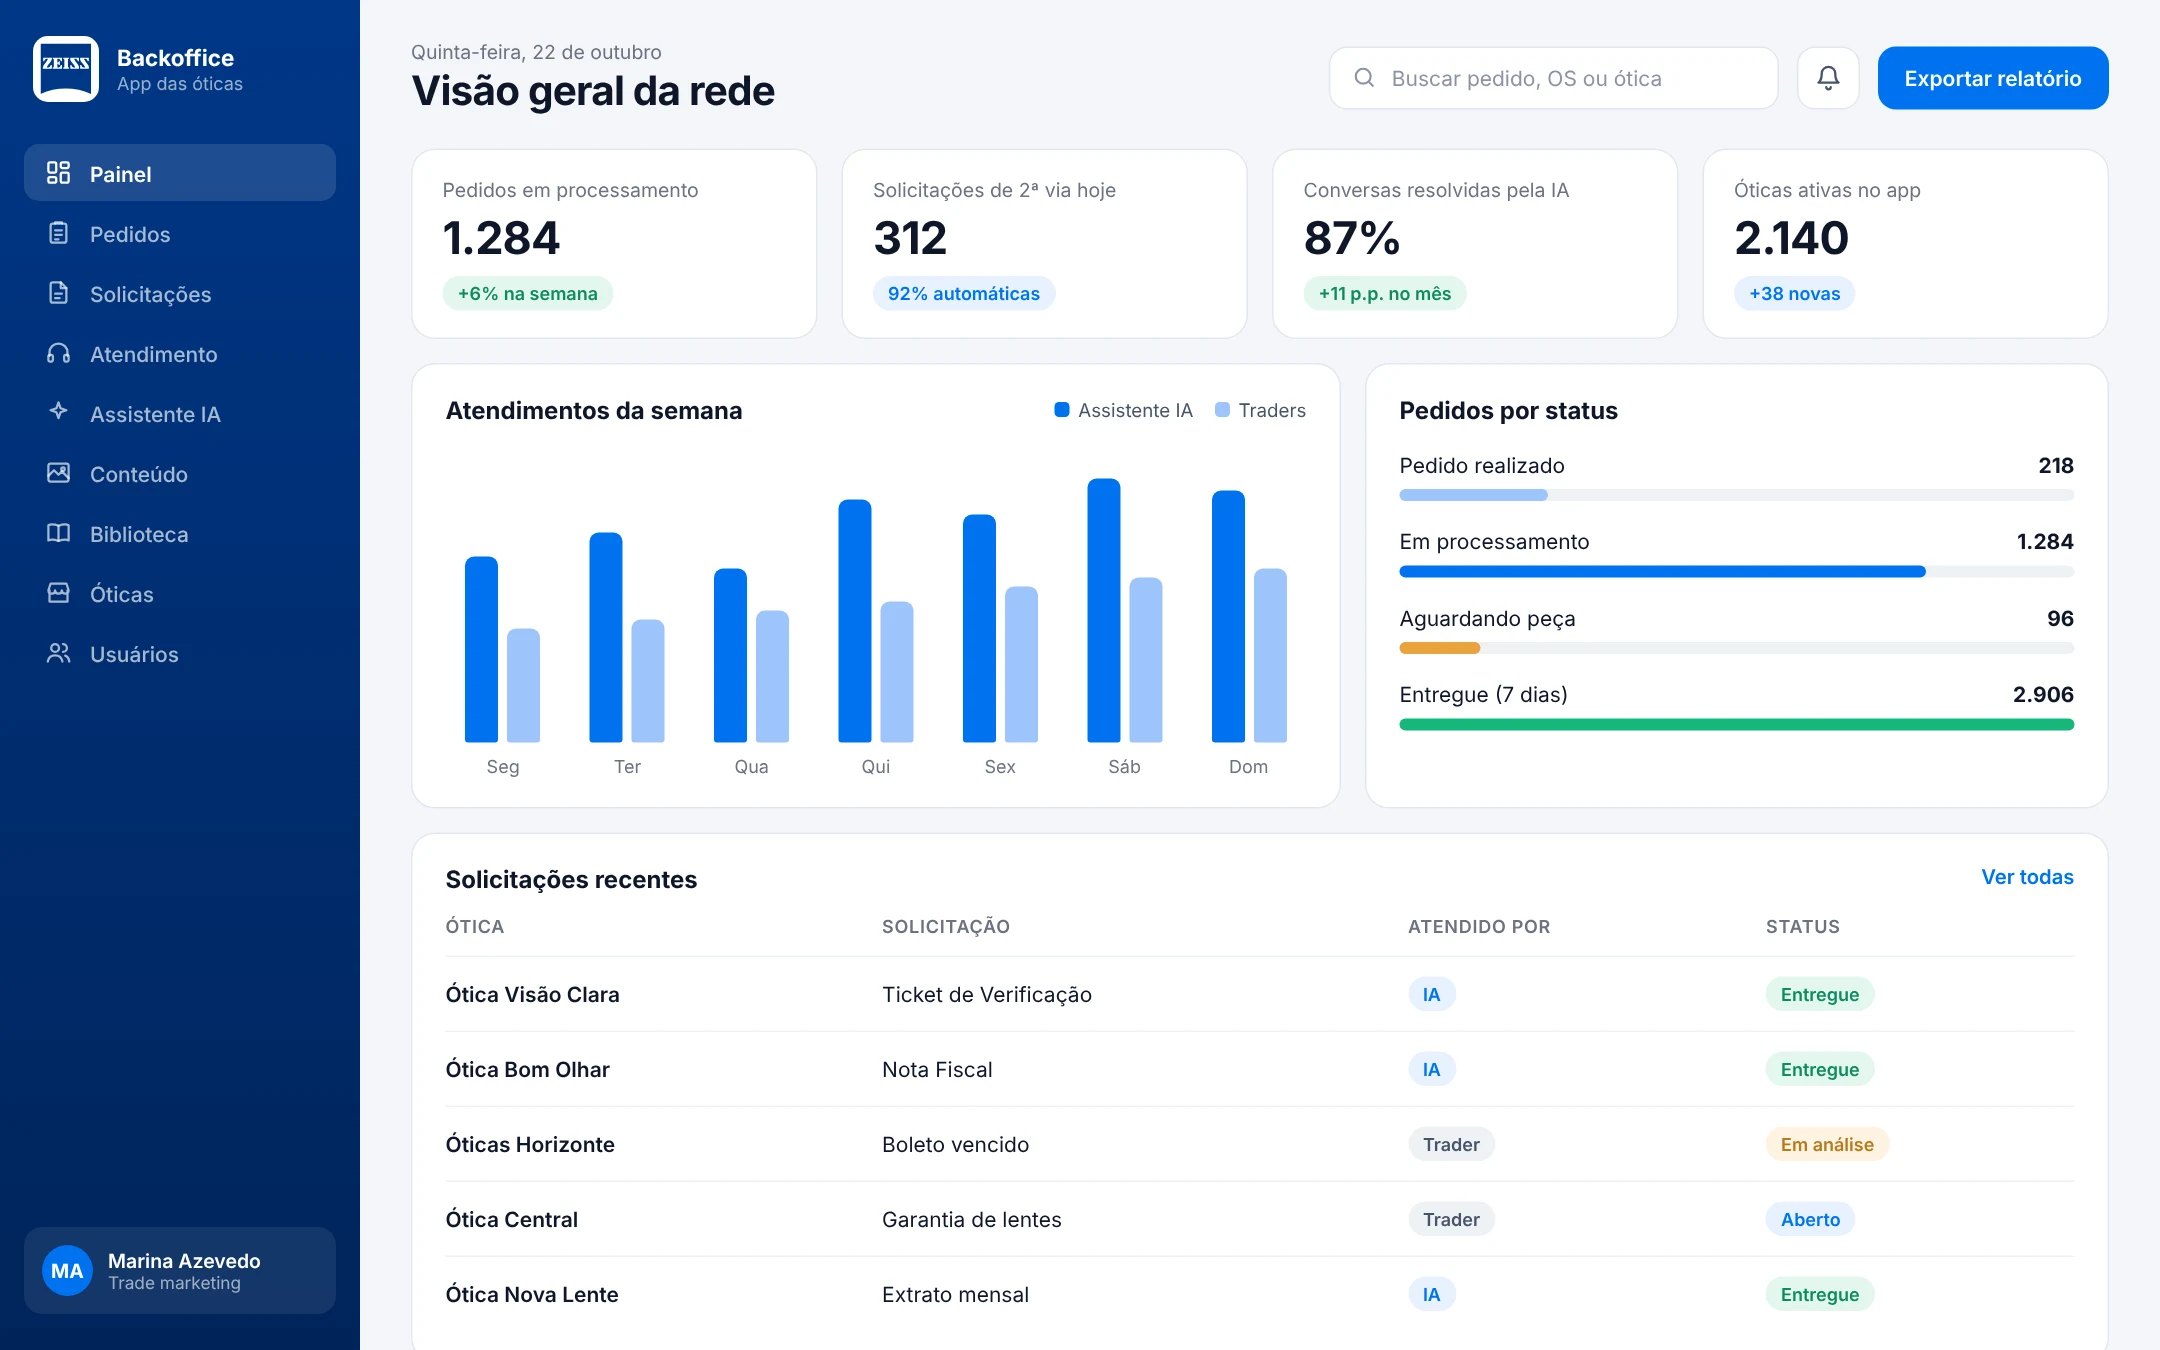Image resolution: width=2160 pixels, height=1350 pixels.
Task: Select Ótica Visão Clara row name
Action: [532, 994]
